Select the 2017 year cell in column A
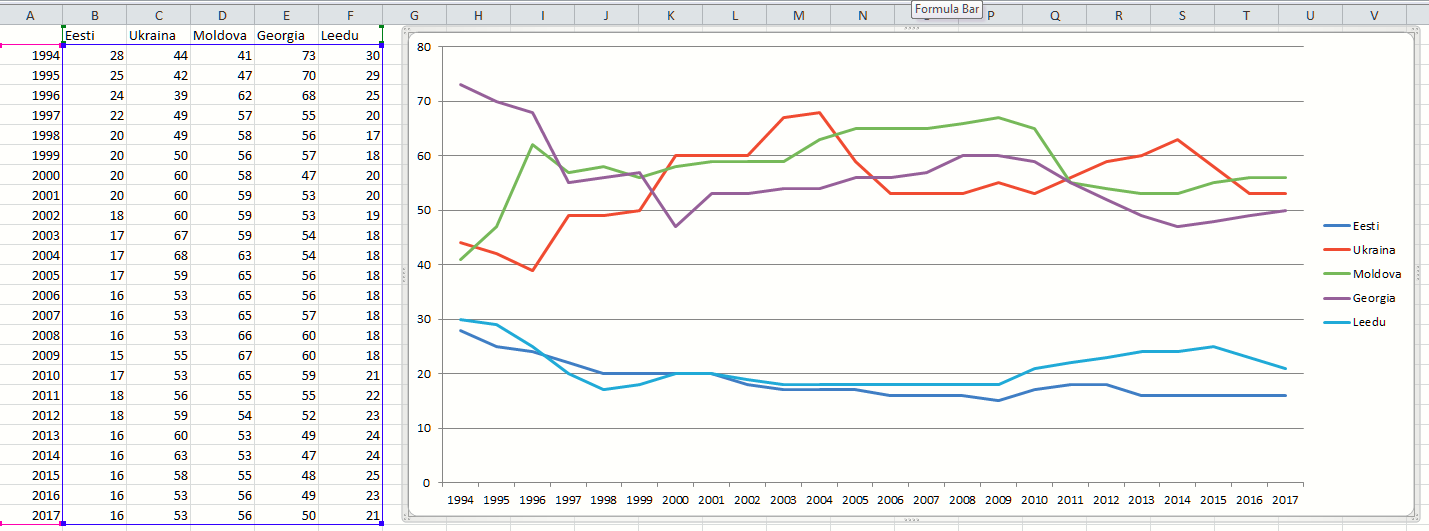 (x=32, y=514)
